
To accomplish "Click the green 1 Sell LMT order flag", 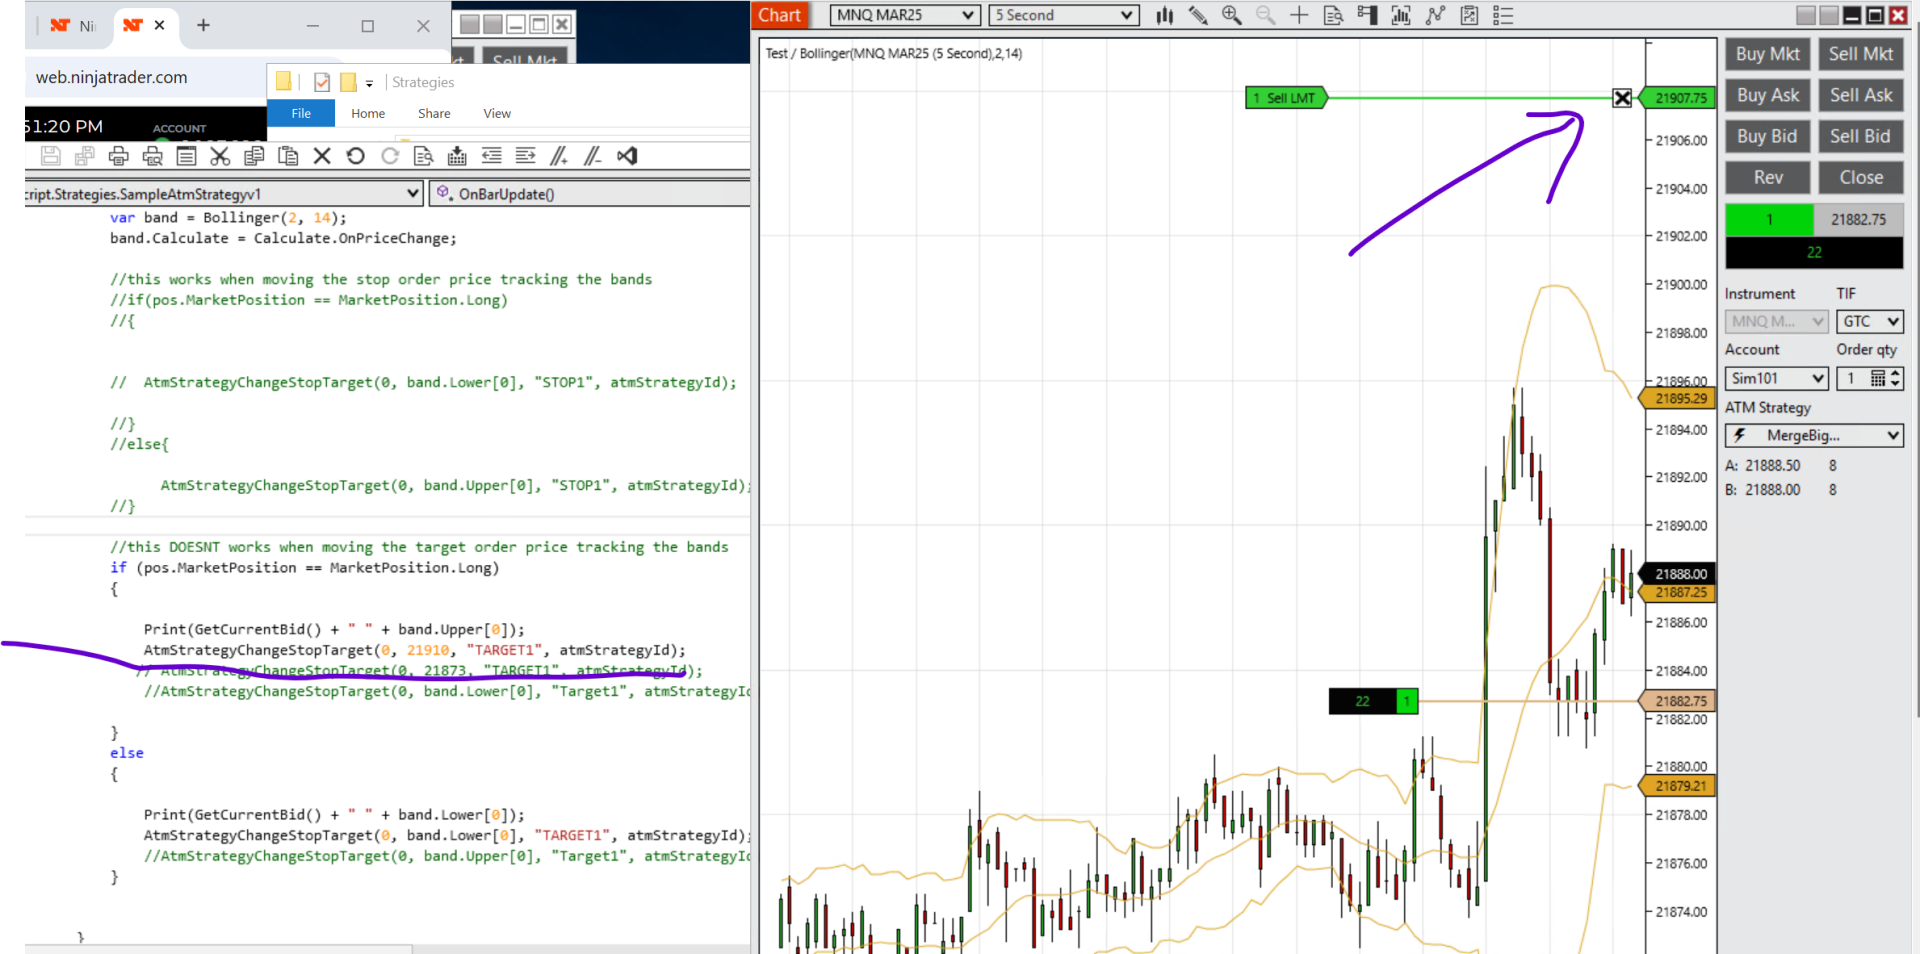I will (x=1286, y=98).
